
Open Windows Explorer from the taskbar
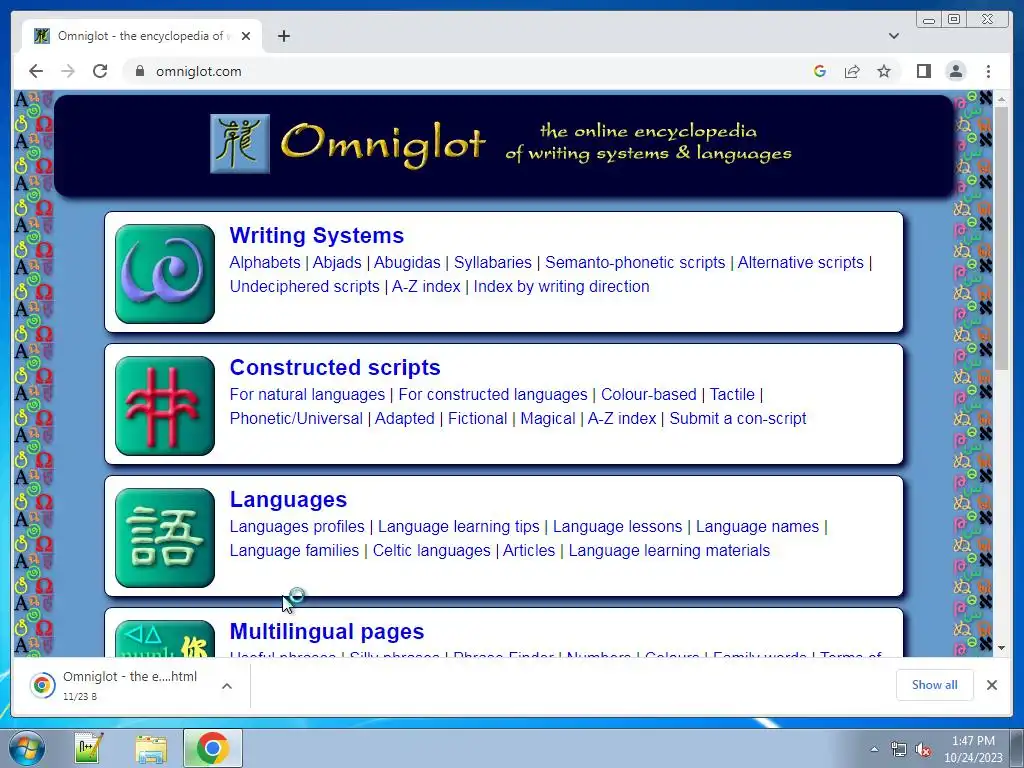151,748
